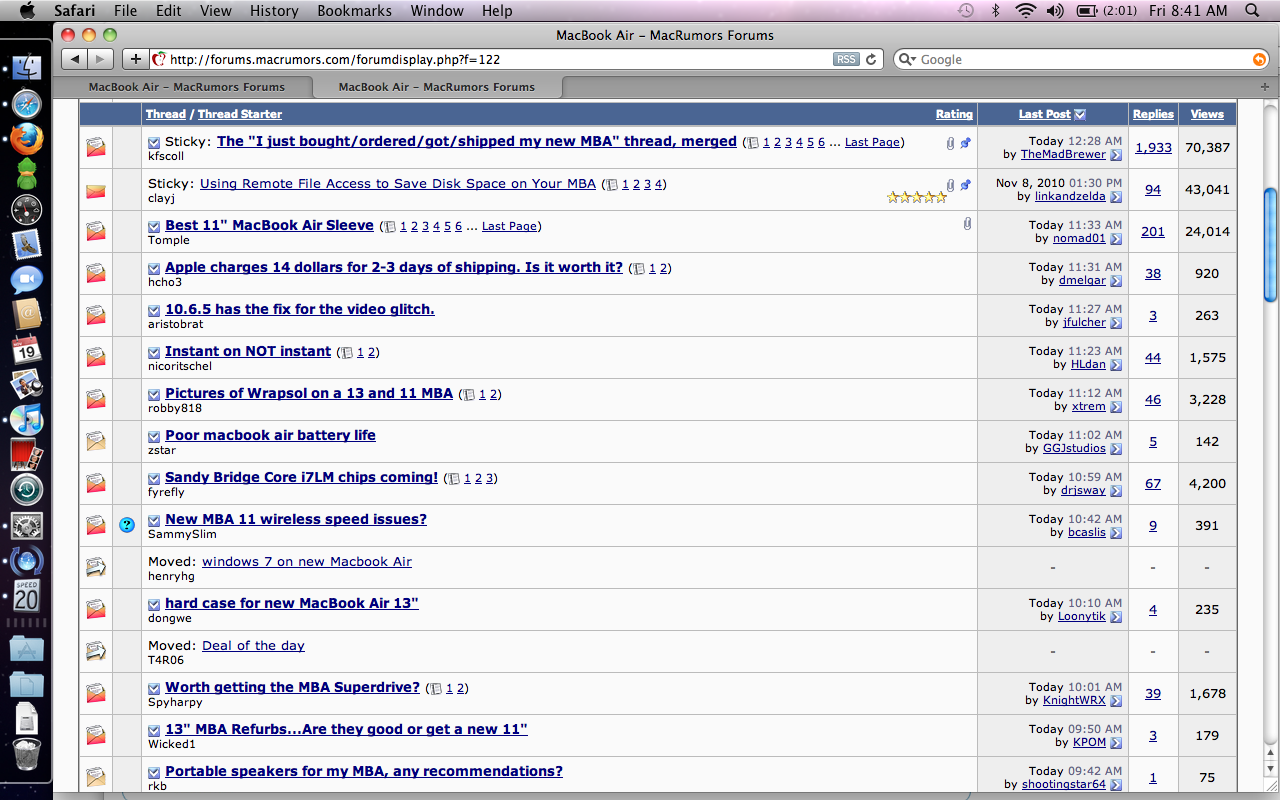Screen dimensions: 1280x800
Task: Click the Safari back button
Action: coord(75,59)
